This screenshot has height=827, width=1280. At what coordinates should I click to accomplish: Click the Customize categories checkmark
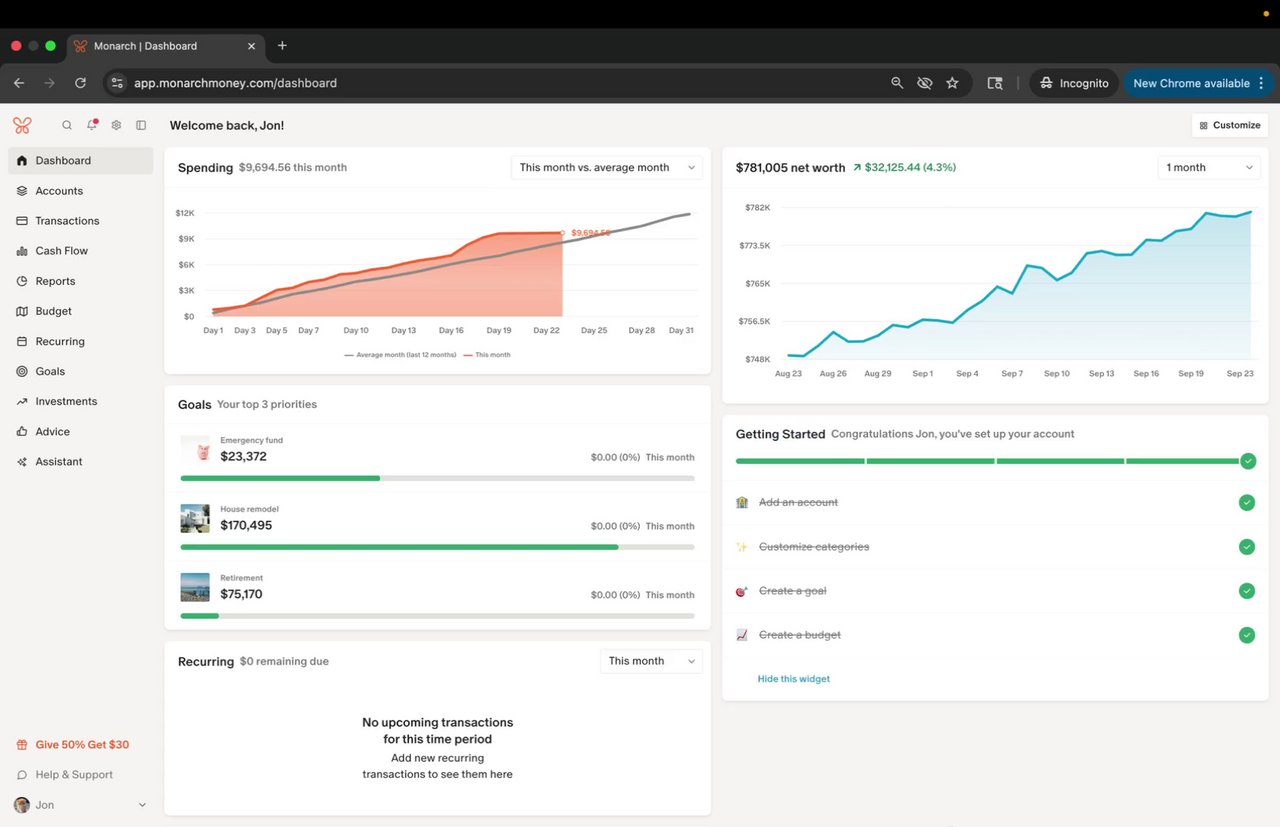(1246, 547)
